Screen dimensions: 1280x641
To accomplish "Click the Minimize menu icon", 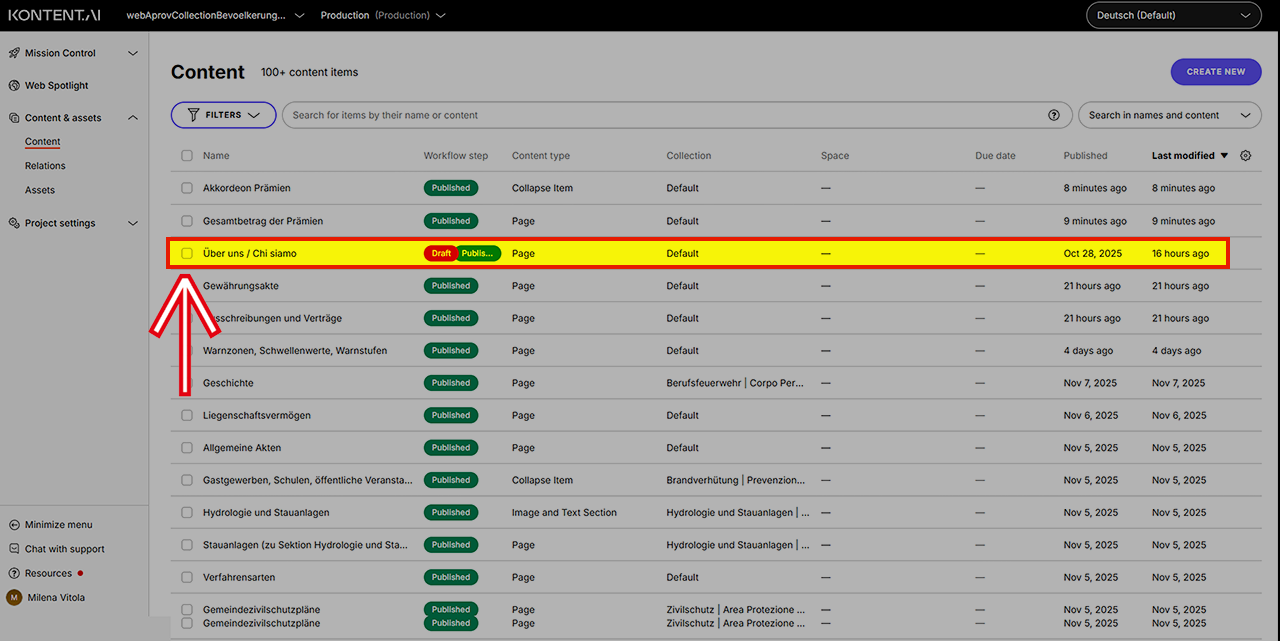I will tap(15, 525).
